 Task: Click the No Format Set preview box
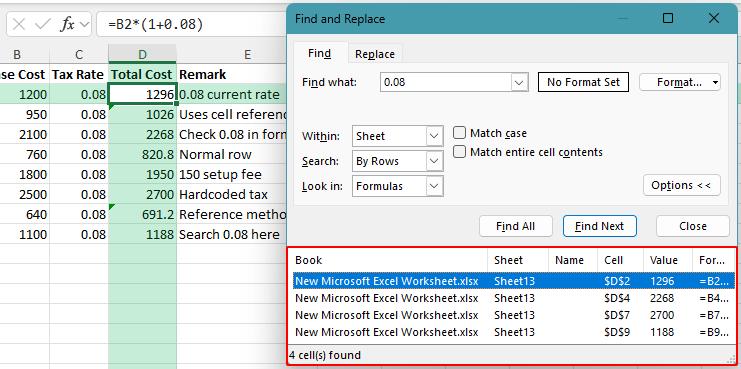[x=583, y=82]
